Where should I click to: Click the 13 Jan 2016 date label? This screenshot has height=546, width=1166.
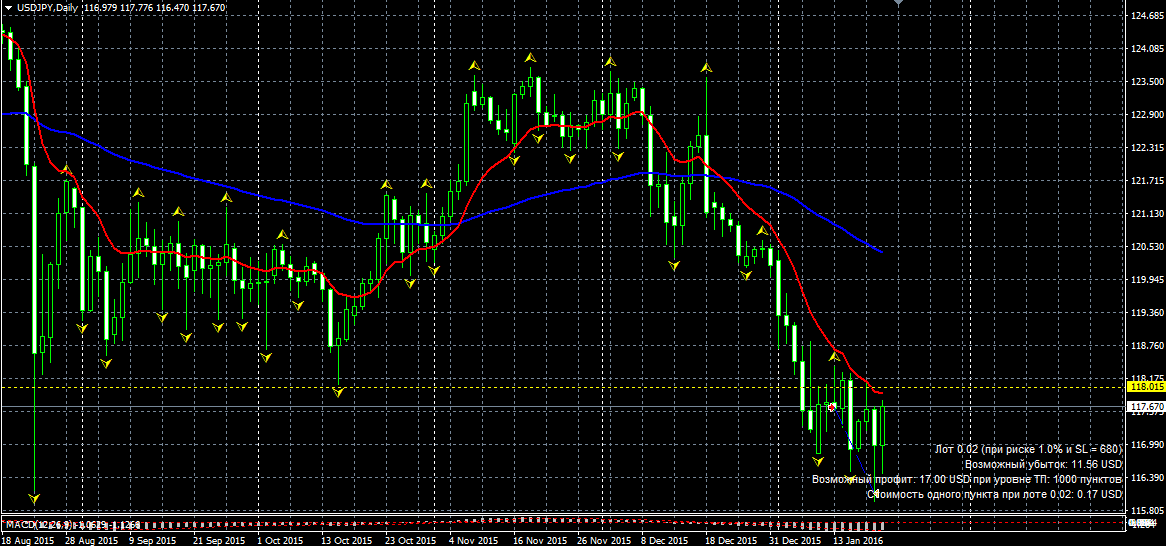coord(858,539)
